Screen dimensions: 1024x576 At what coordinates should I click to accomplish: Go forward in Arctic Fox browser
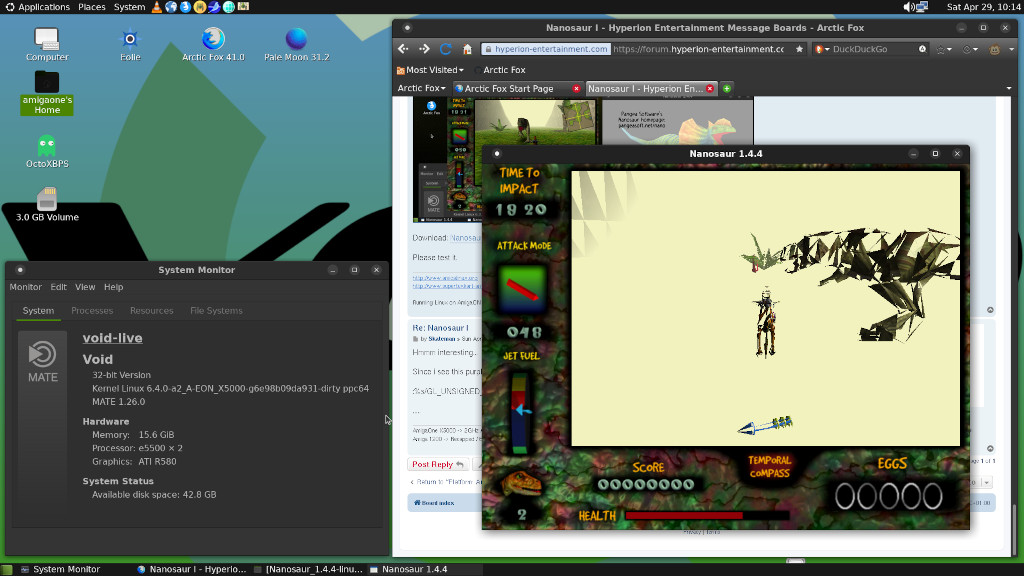(424, 49)
